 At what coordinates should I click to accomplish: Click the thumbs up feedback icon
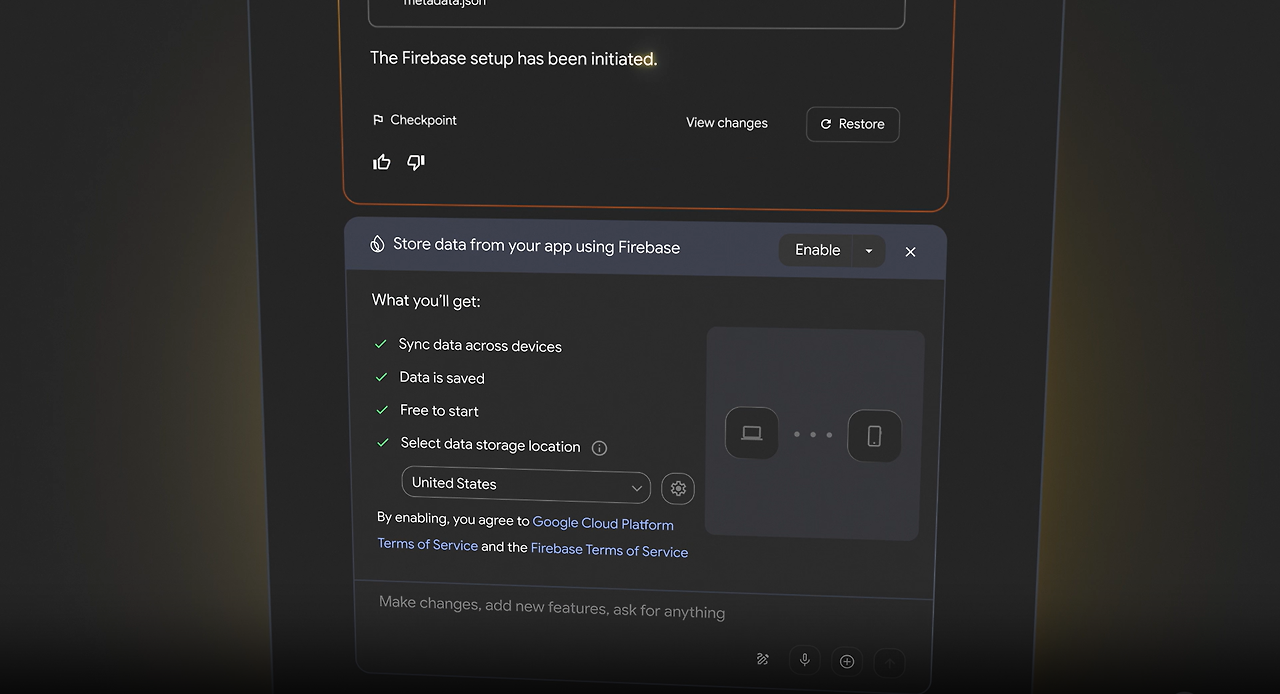coord(382,162)
